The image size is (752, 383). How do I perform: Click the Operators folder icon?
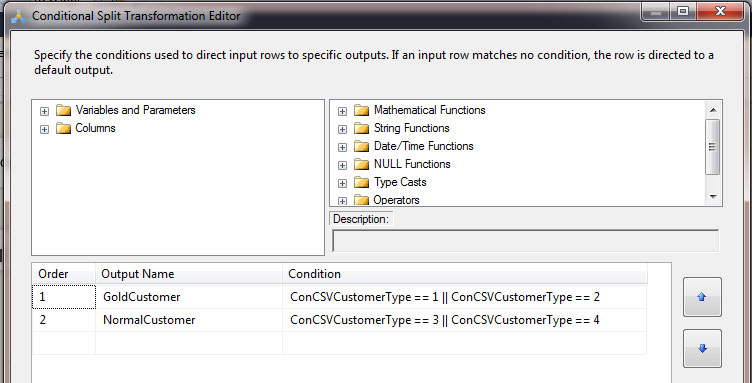361,200
